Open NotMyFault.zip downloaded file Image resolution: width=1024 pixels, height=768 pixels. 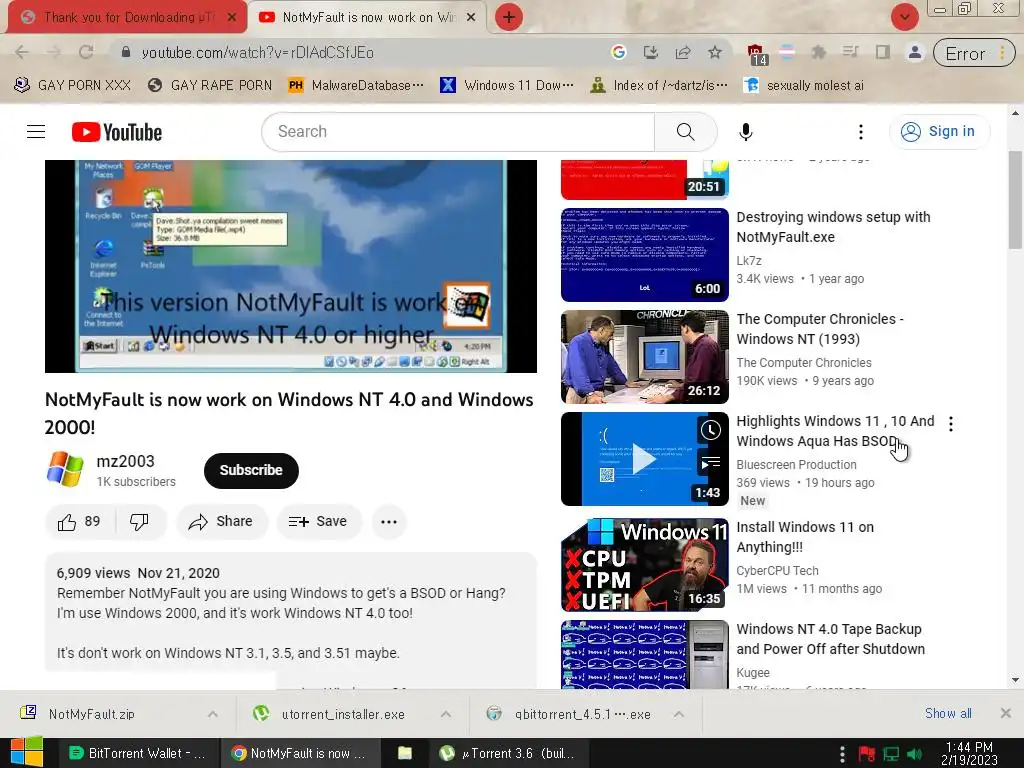tap(91, 714)
